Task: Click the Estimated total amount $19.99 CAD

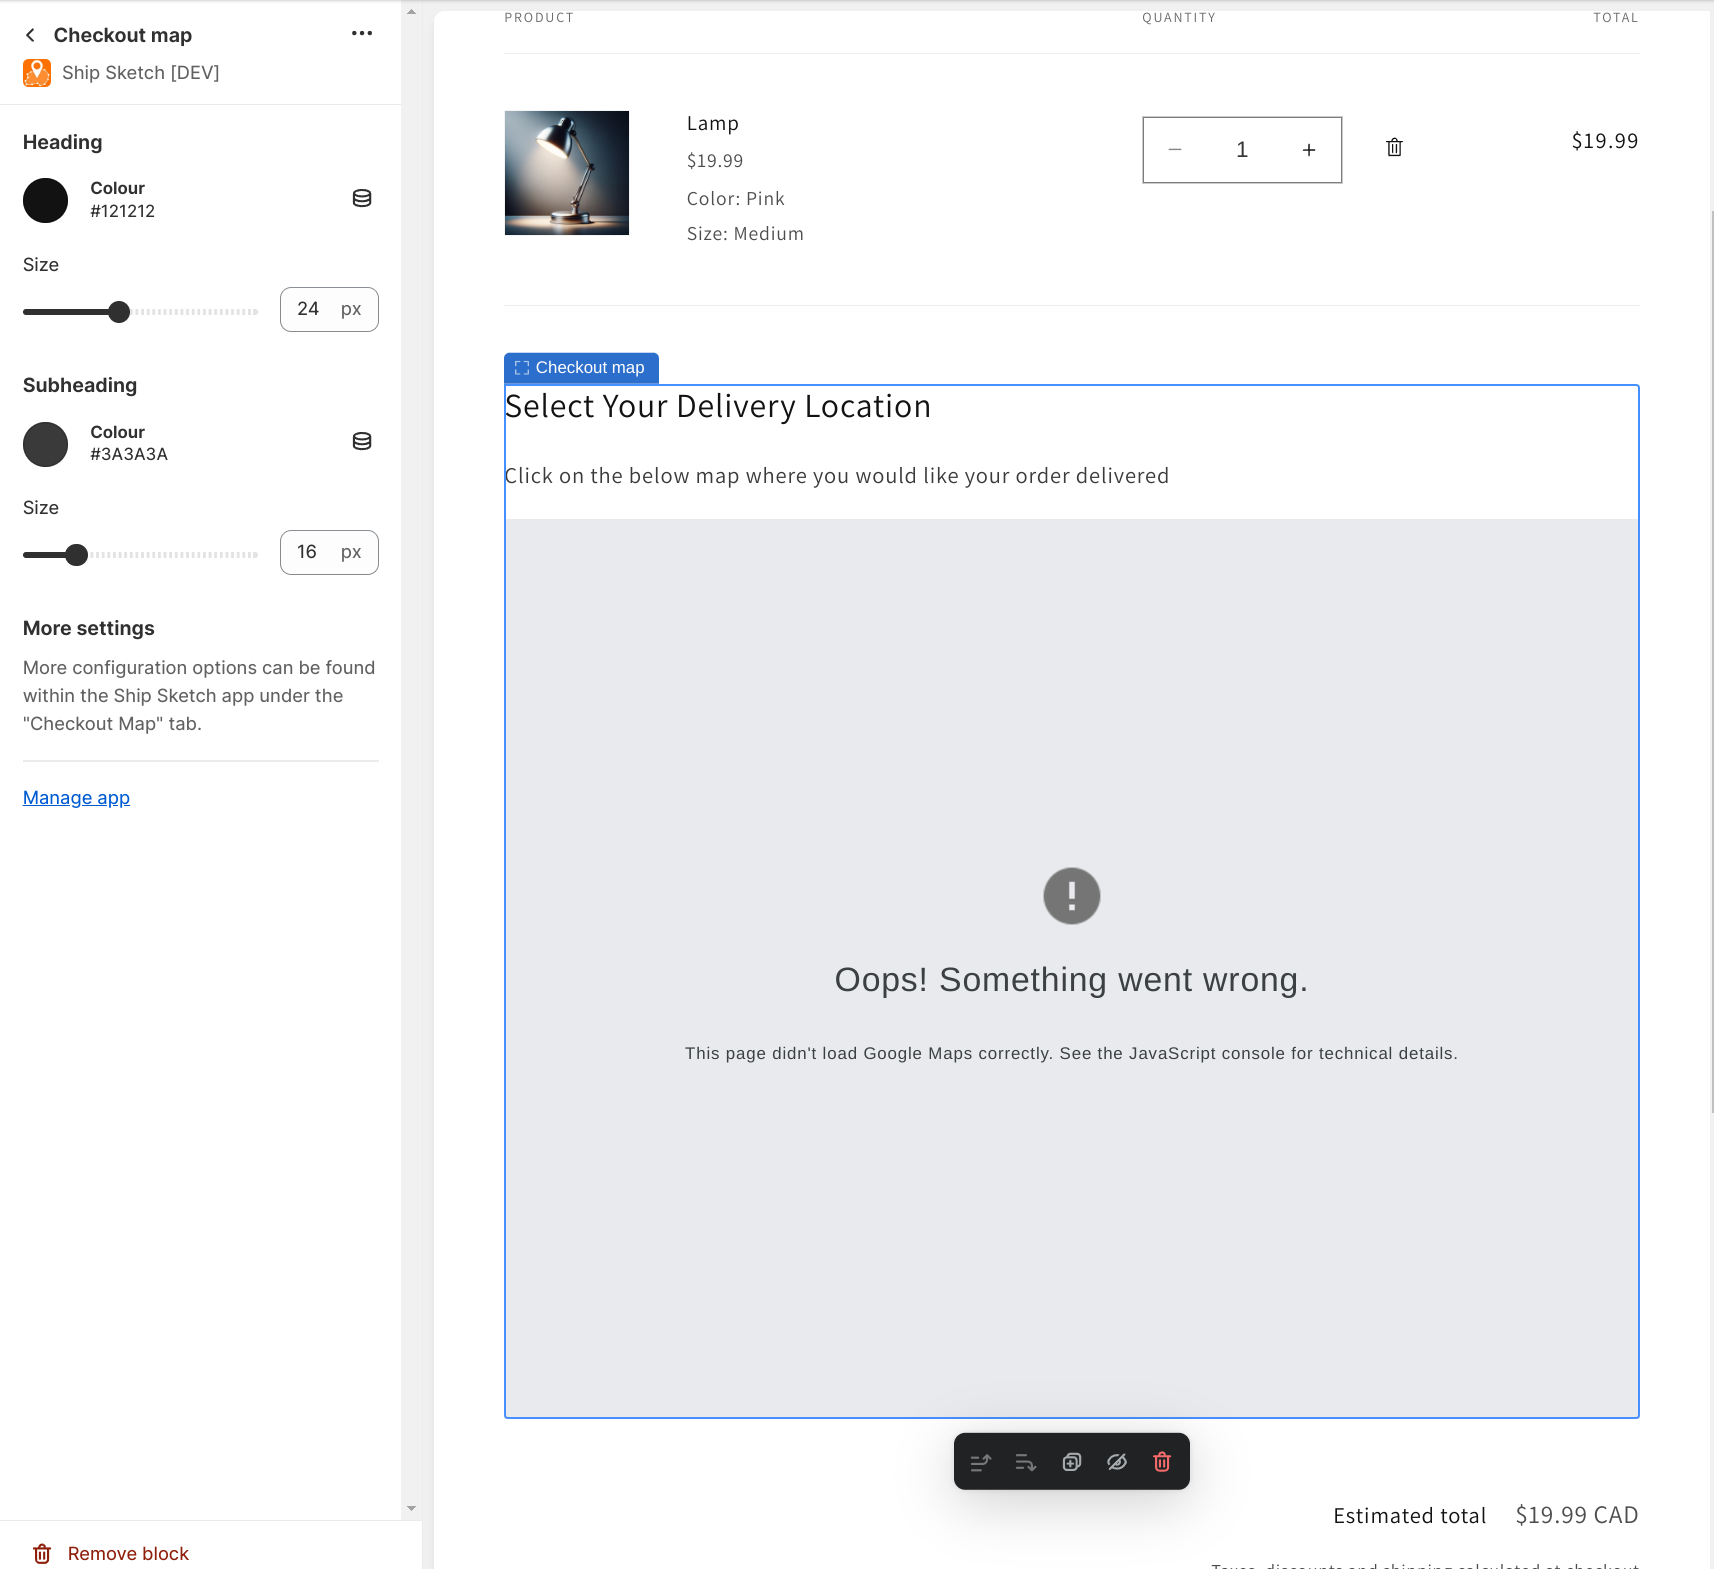Action: coord(1577,1515)
